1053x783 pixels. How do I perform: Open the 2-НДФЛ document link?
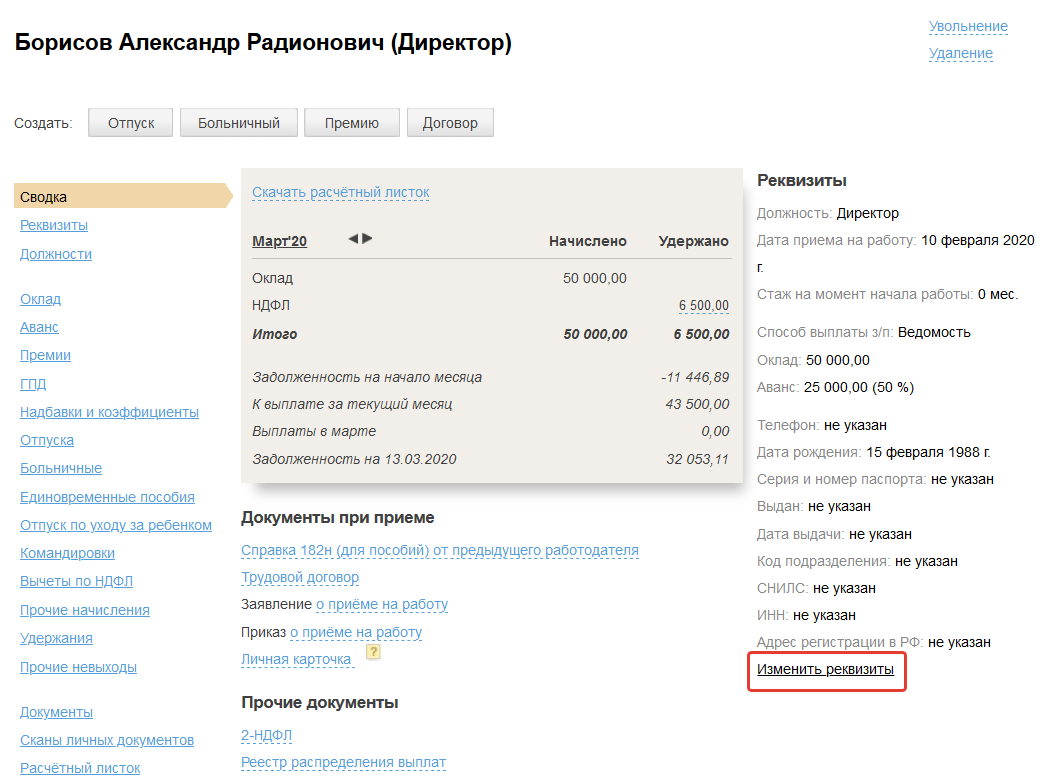[x=266, y=735]
